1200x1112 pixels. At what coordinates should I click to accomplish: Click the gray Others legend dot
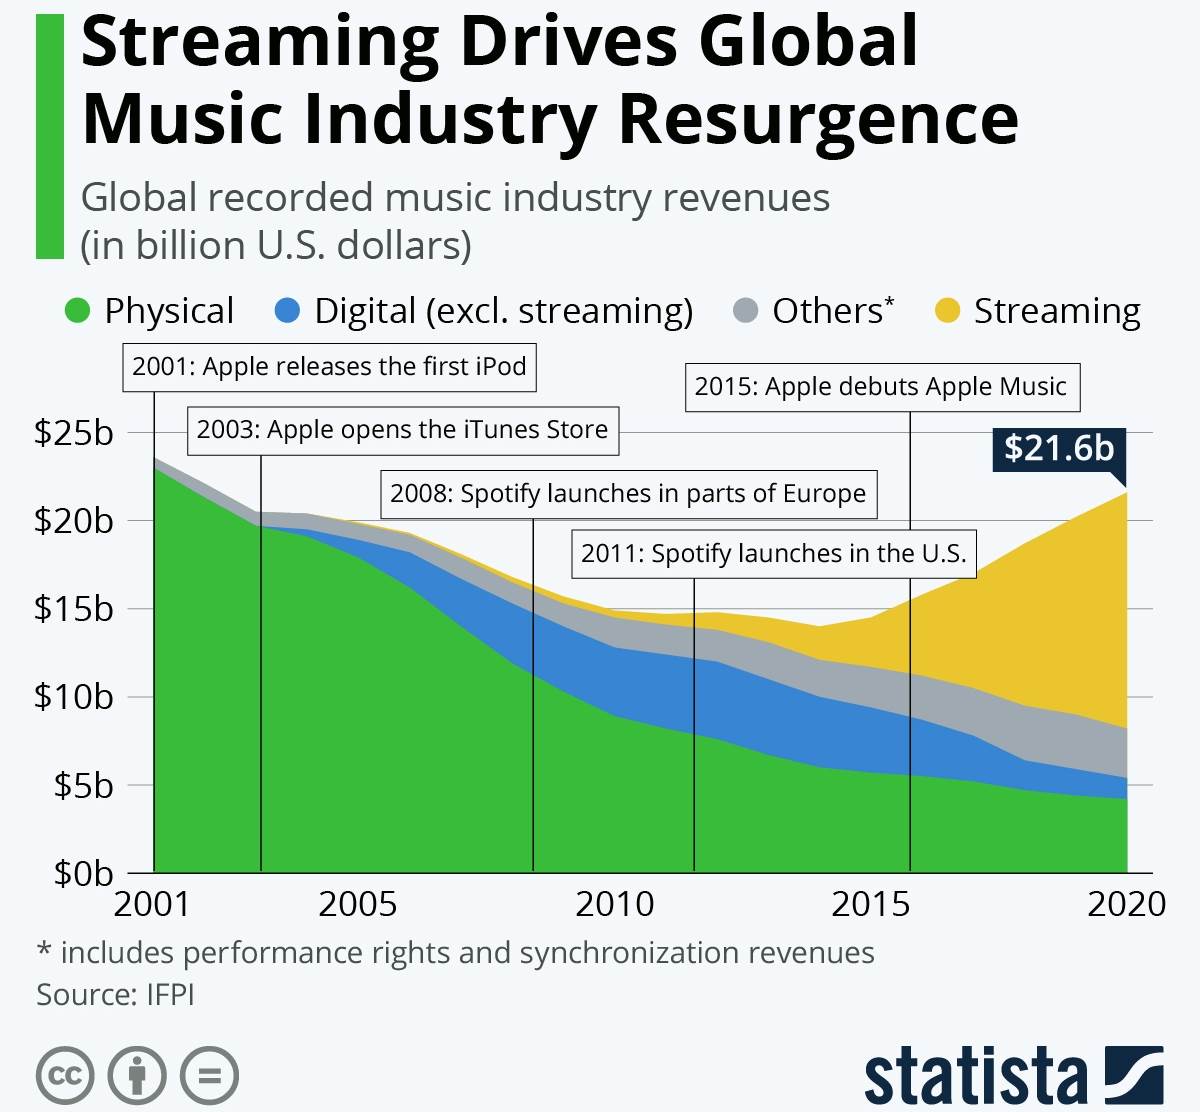pos(745,311)
